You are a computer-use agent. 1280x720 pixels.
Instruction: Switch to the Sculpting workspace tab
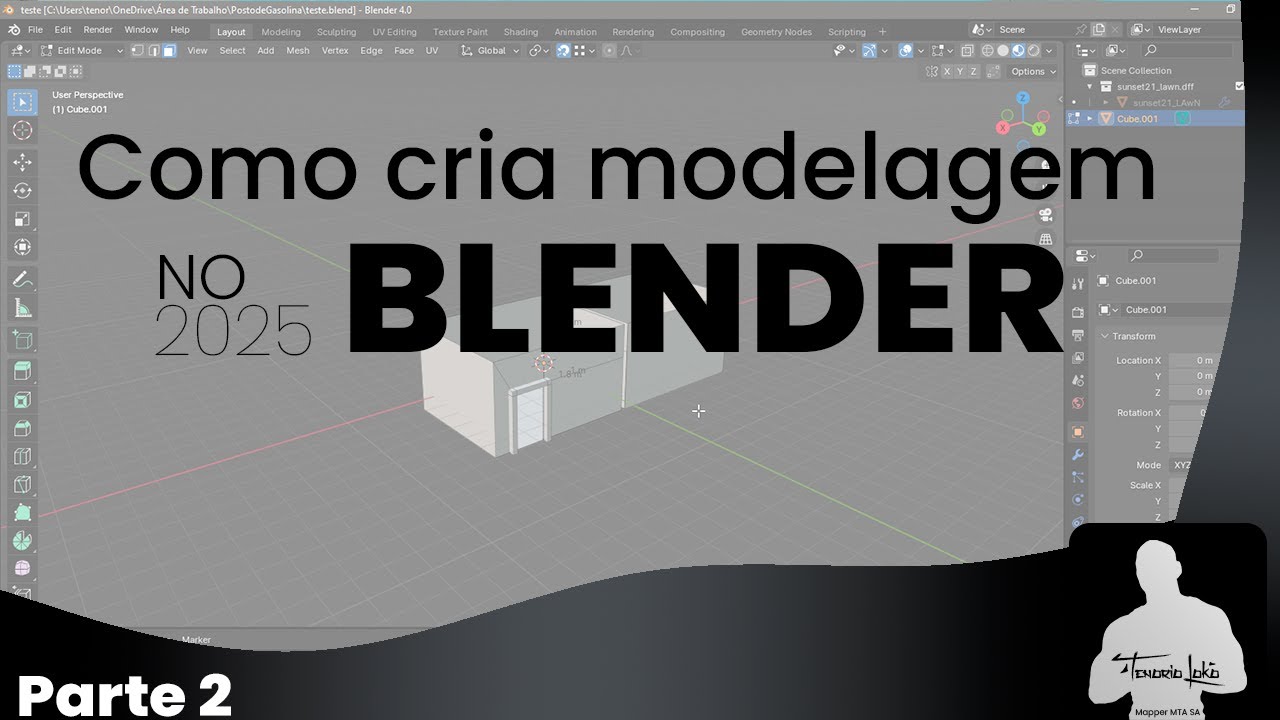336,32
